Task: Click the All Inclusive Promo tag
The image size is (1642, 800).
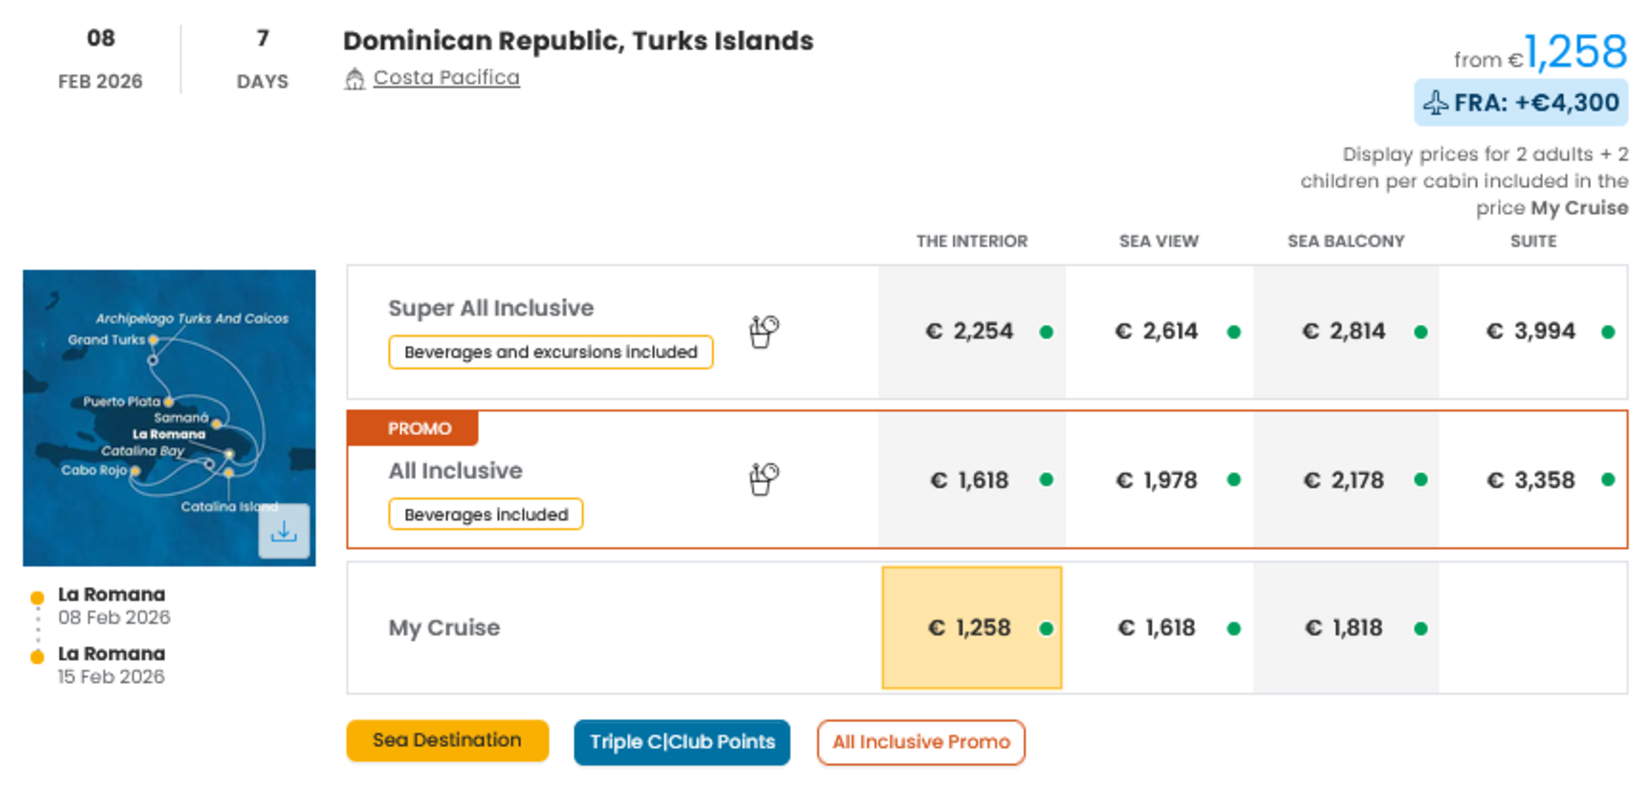Action: click(921, 742)
